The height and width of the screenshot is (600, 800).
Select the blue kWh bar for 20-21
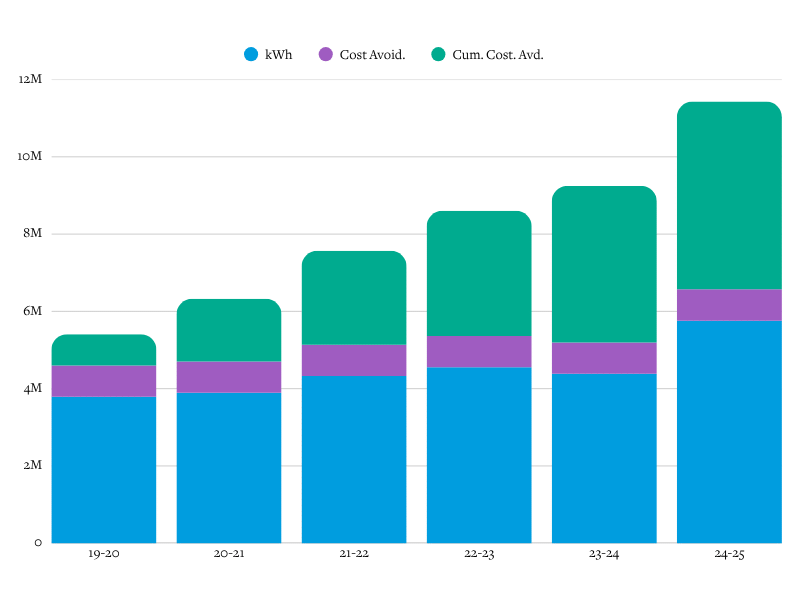[x=229, y=467]
